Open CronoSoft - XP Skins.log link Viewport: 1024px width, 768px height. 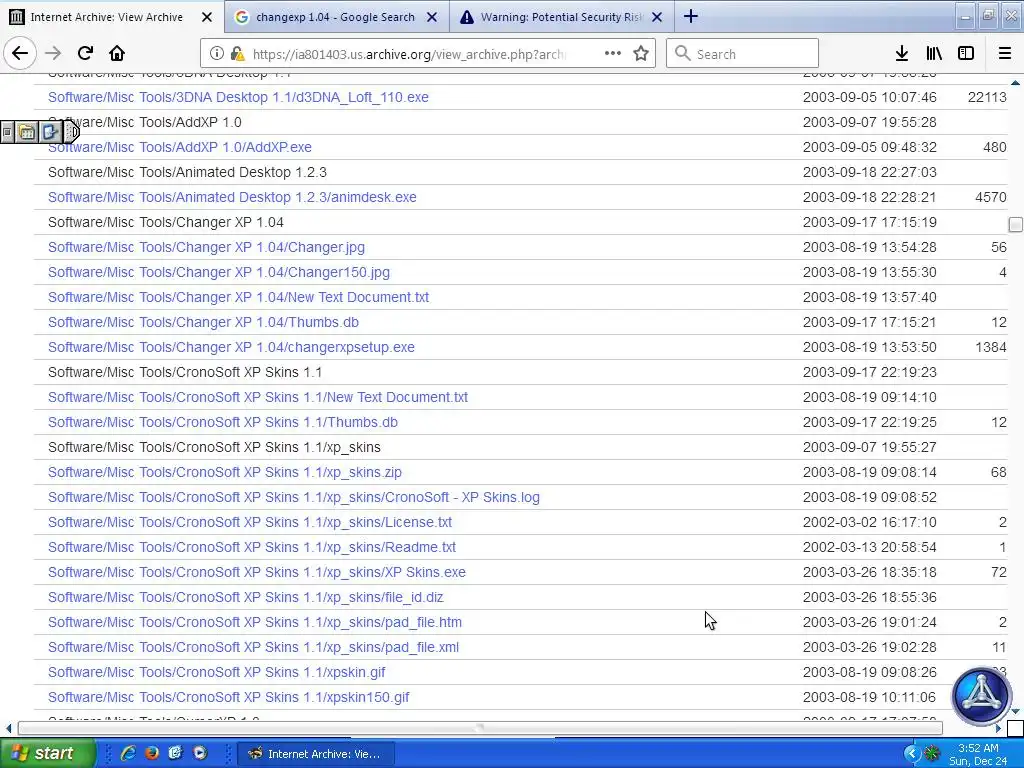[x=294, y=497]
